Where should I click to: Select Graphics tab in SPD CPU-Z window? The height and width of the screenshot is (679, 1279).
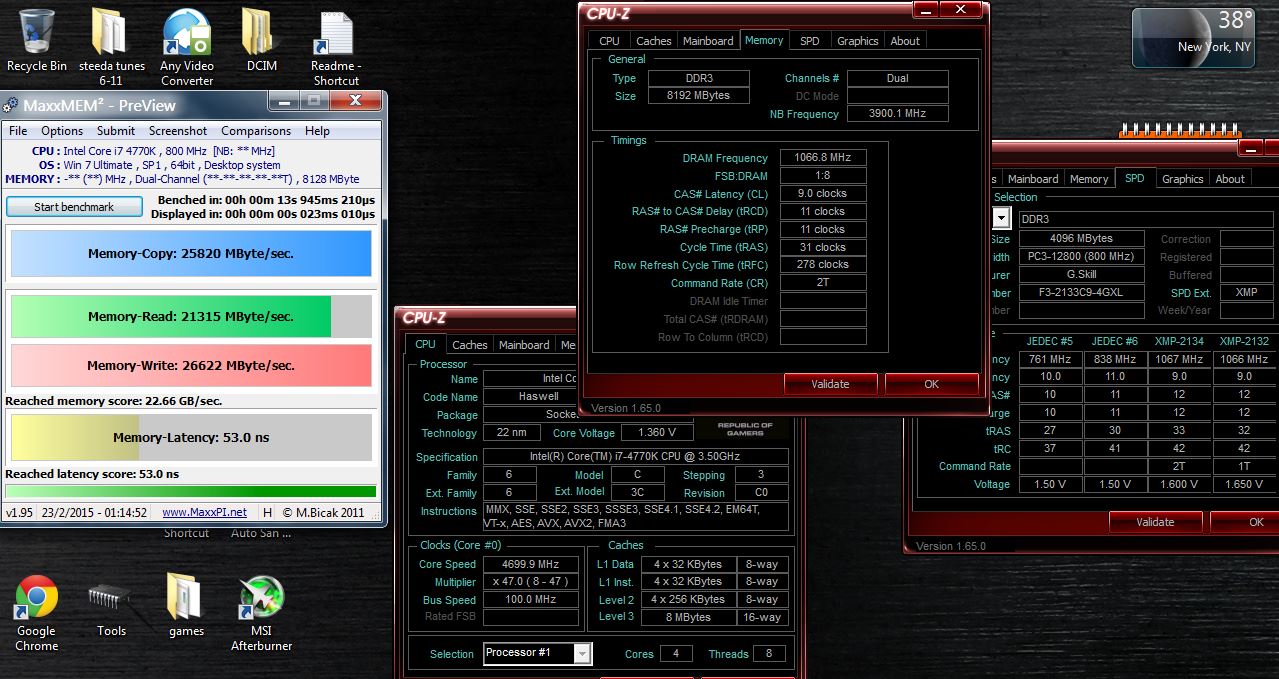pos(1182,179)
